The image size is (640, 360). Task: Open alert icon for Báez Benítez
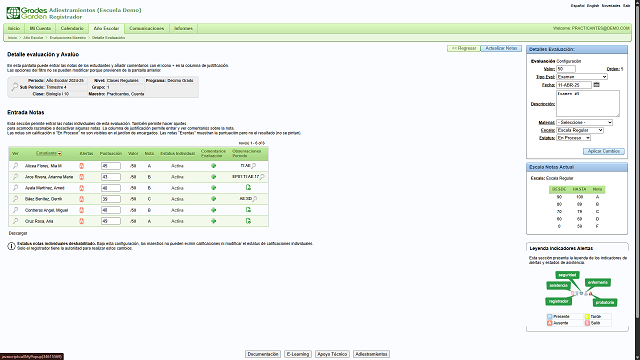81,199
